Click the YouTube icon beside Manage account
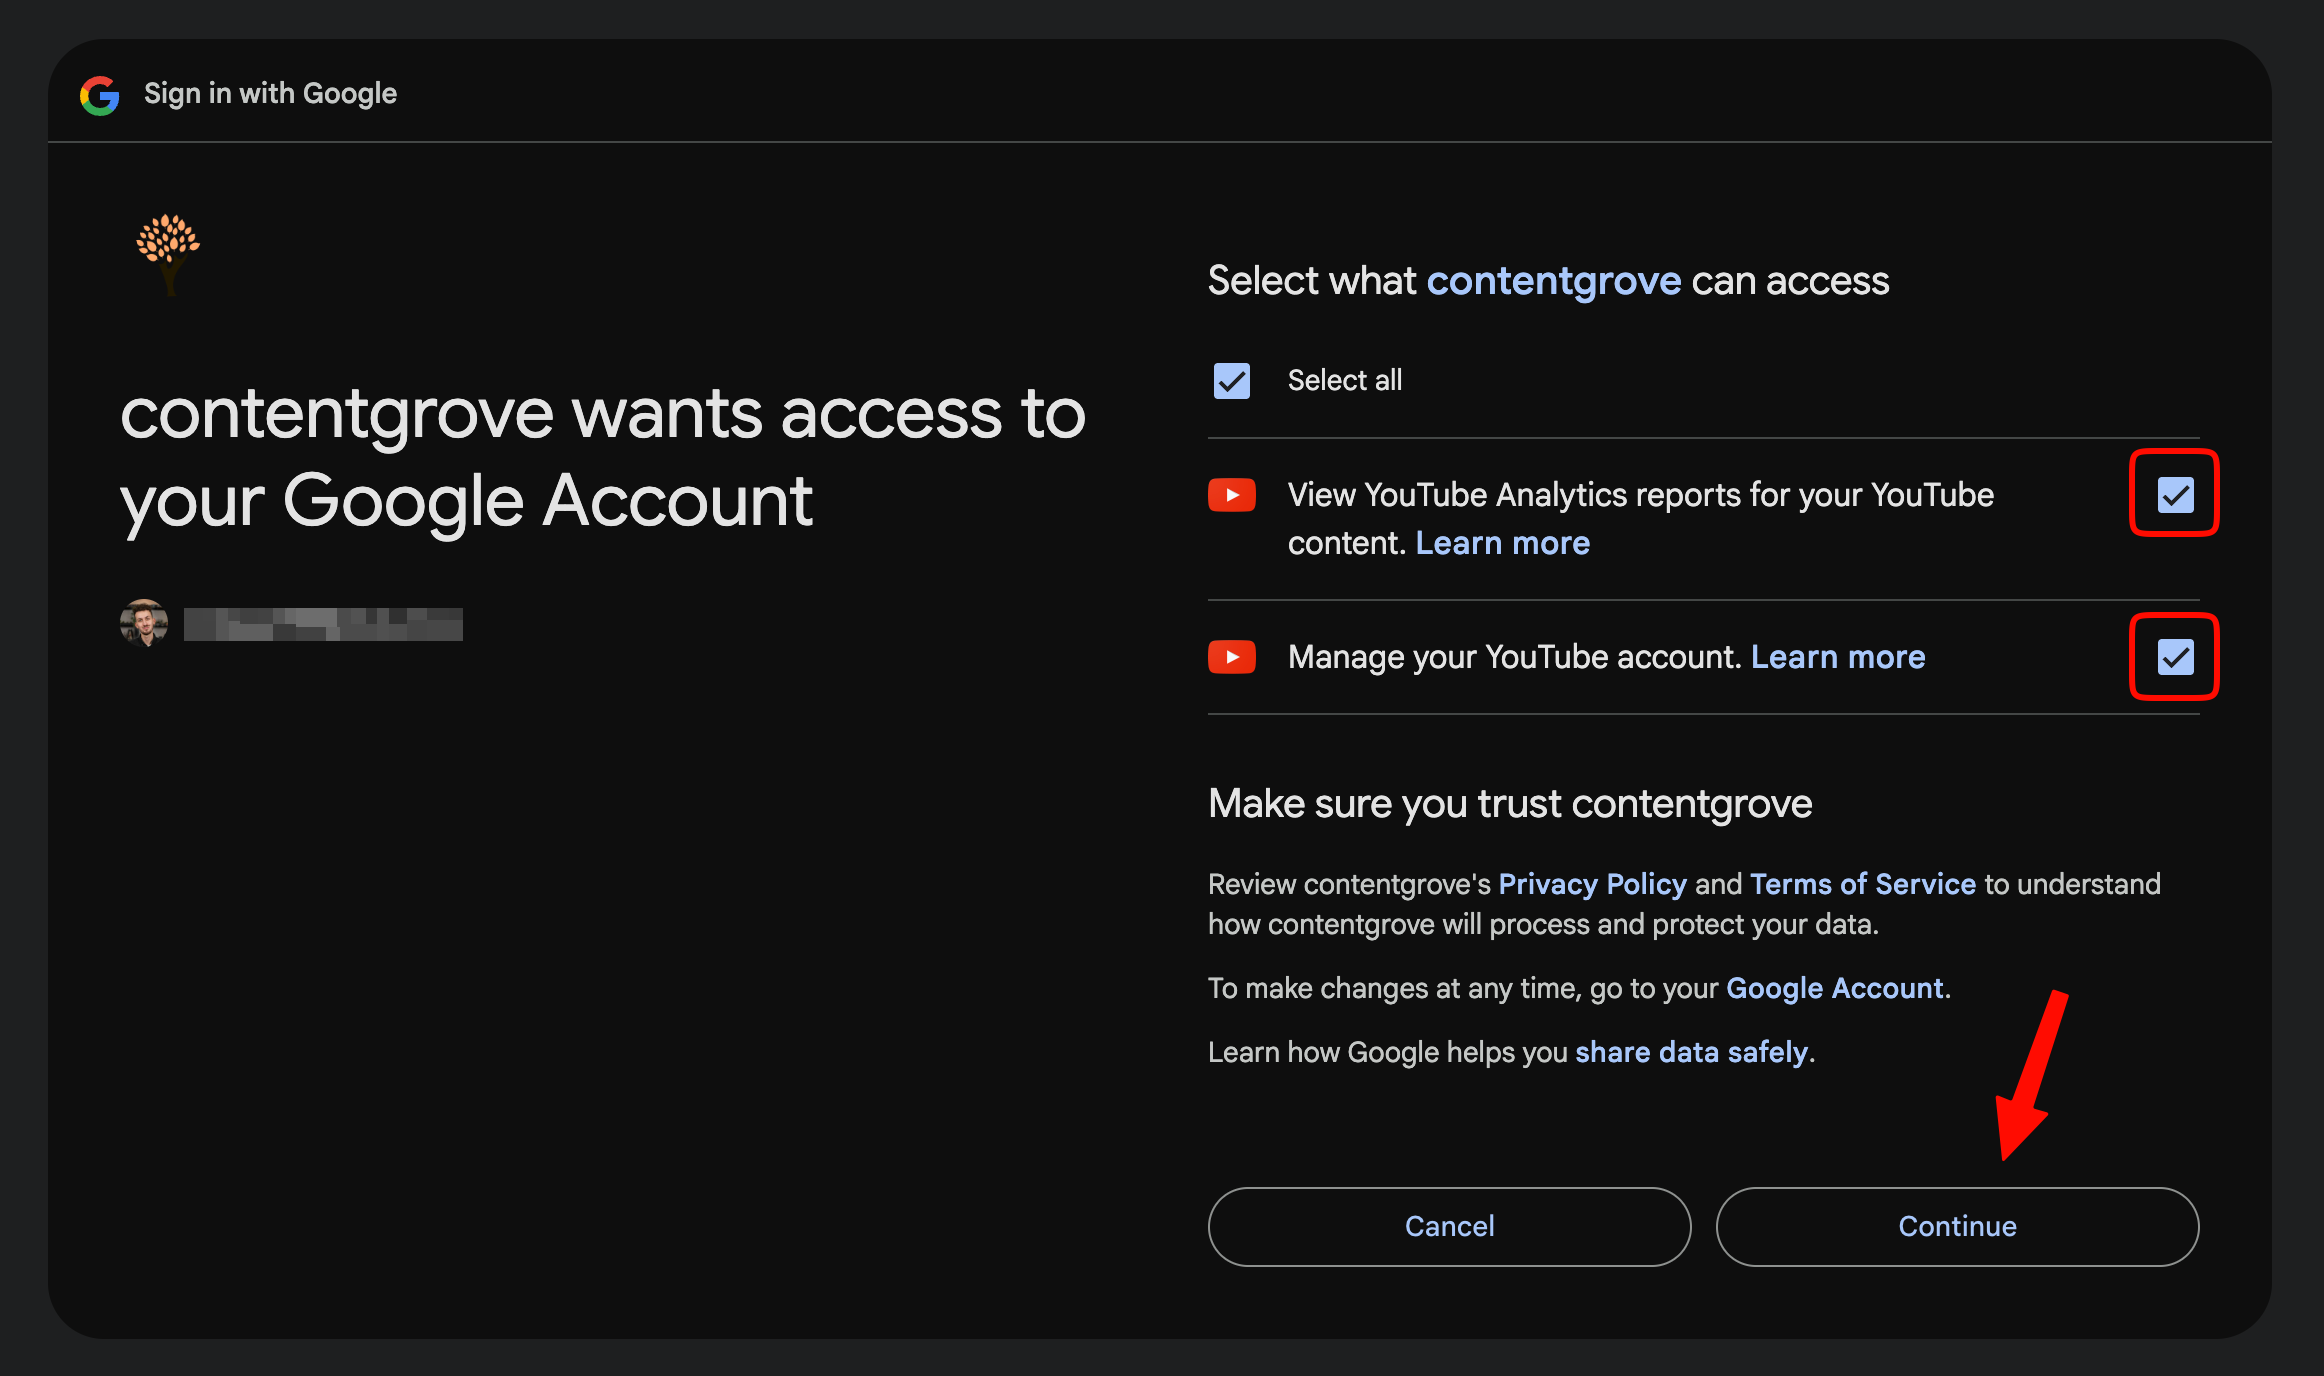This screenshot has height=1376, width=2324. point(1231,657)
